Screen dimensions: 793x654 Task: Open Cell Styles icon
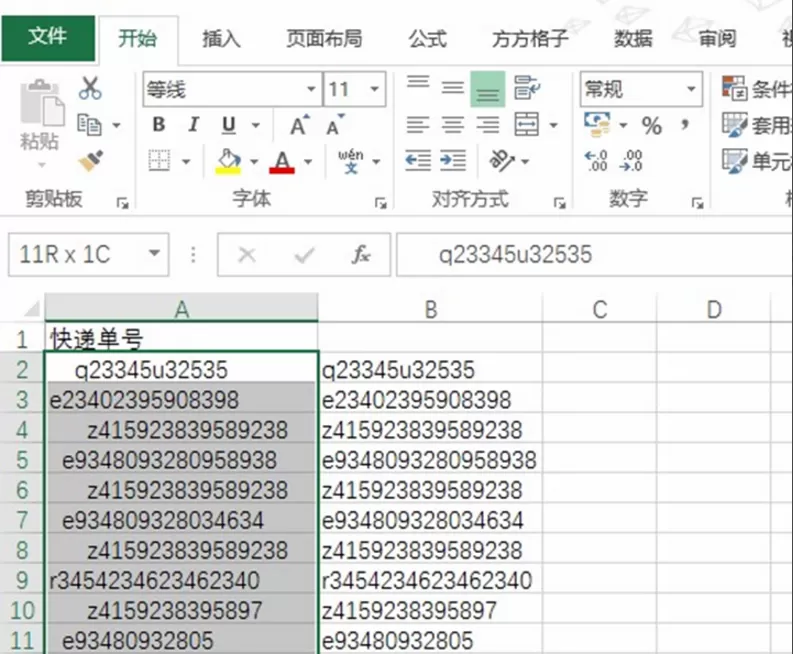[734, 161]
